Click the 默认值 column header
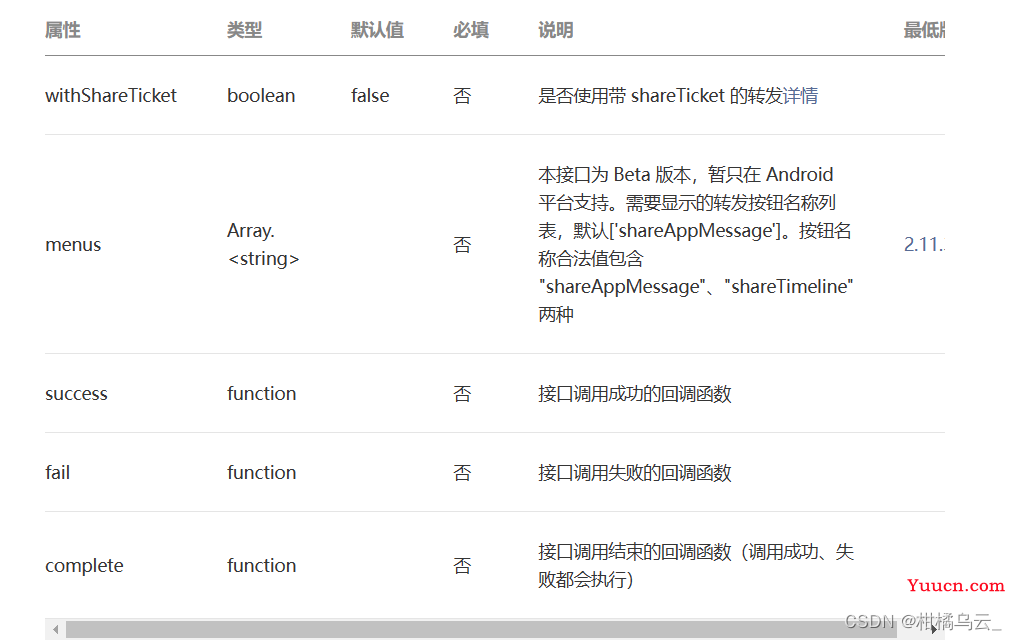 (x=377, y=30)
